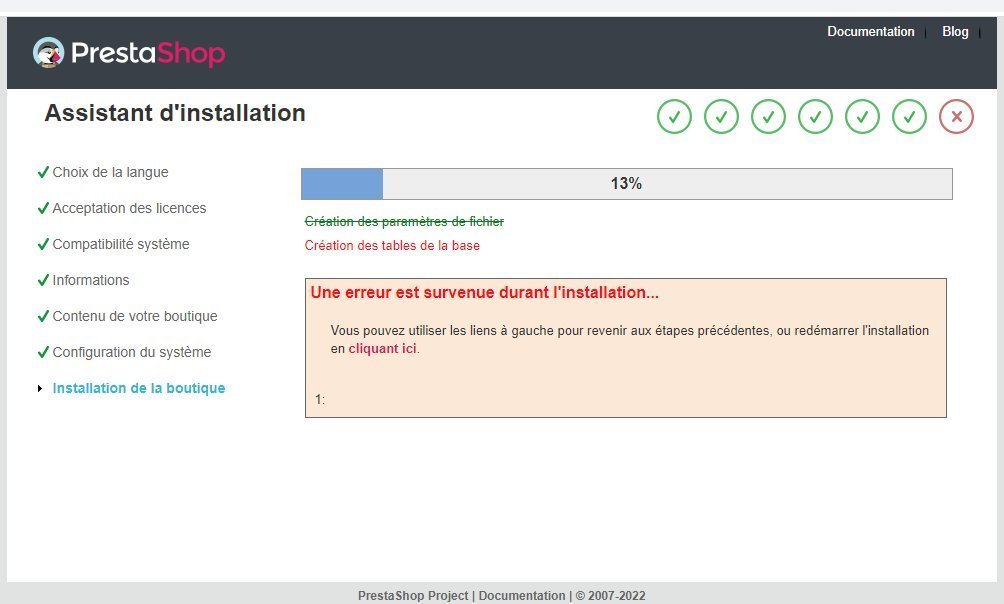Select Installation de la boutique step
This screenshot has height=604, width=1004.
pyautogui.click(x=139, y=388)
